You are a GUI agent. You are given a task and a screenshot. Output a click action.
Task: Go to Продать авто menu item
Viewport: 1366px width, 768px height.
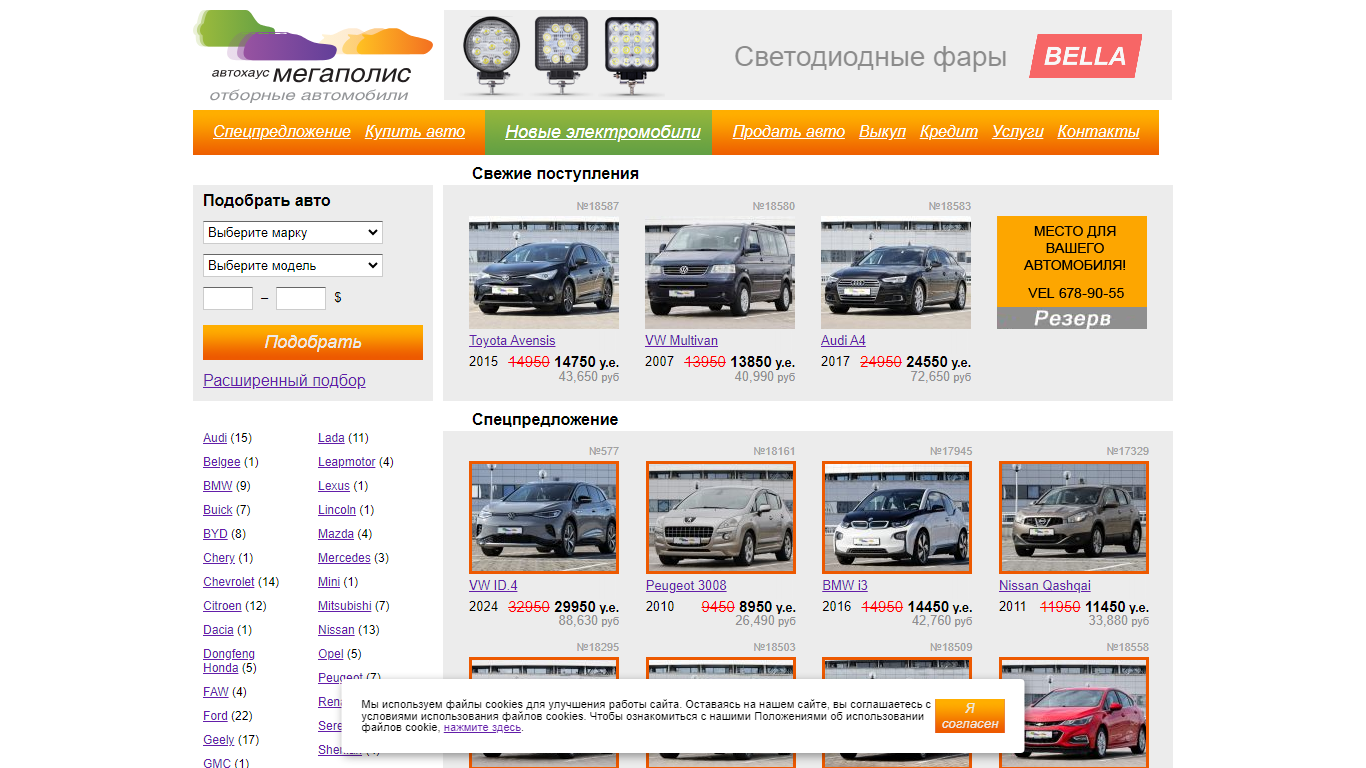[789, 132]
